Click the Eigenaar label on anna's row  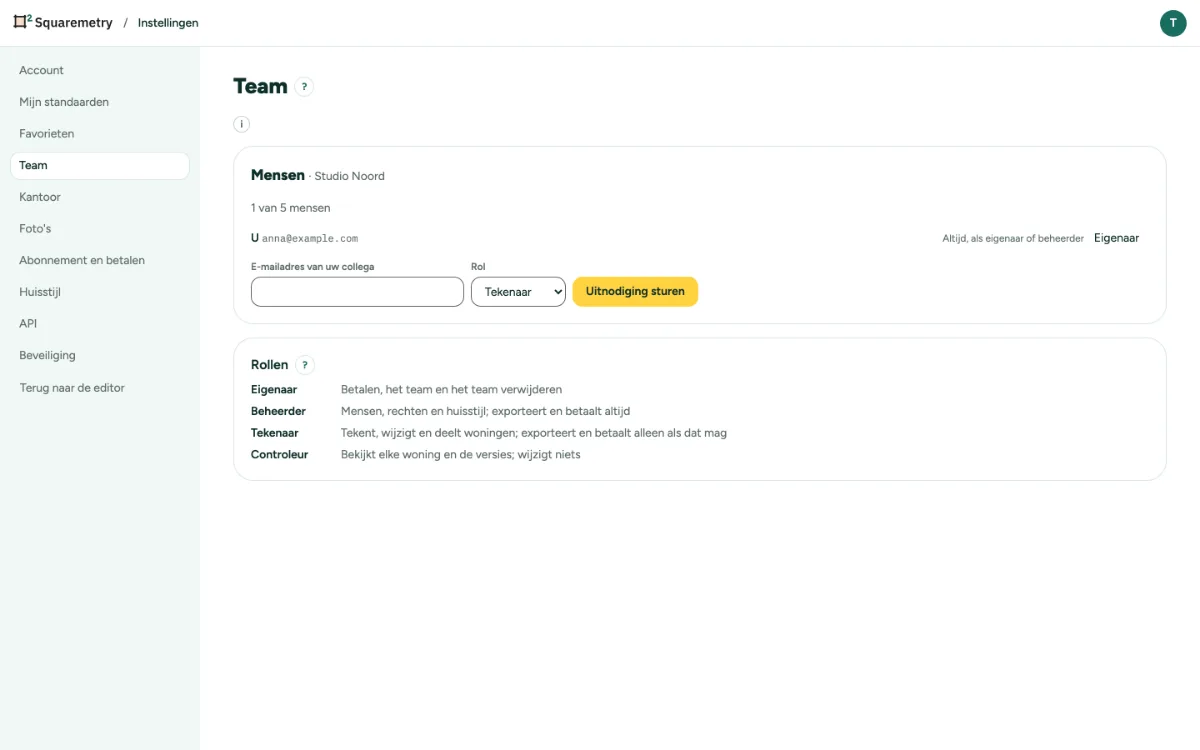[x=1116, y=238]
